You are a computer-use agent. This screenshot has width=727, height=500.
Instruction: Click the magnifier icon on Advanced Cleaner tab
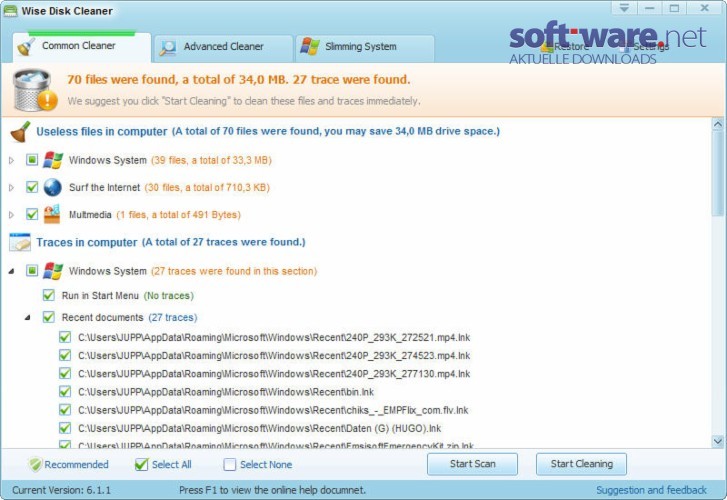pyautogui.click(x=168, y=48)
